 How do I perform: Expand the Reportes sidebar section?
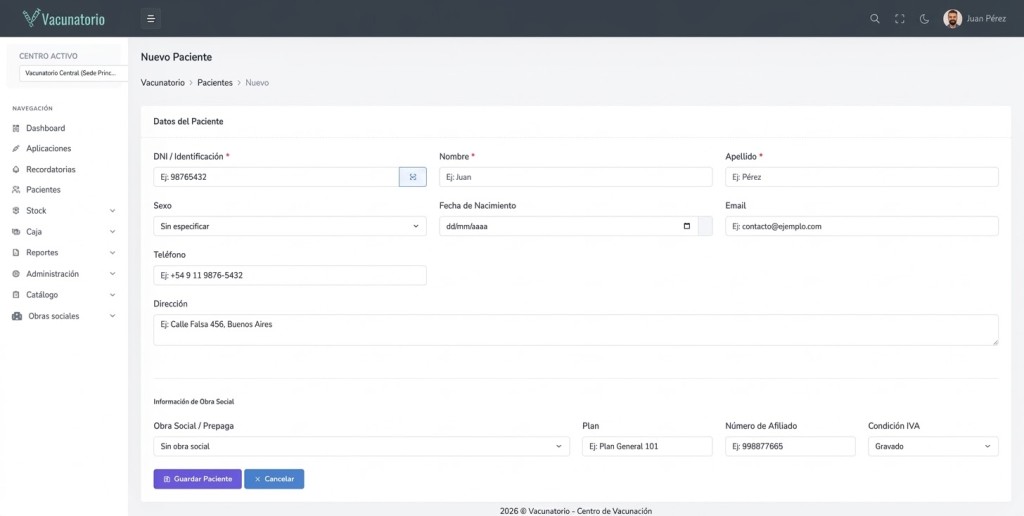(64, 253)
